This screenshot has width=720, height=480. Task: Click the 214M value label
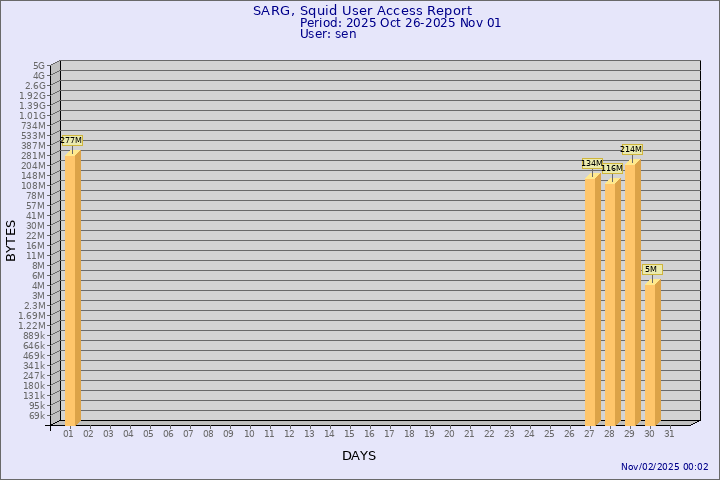631,150
